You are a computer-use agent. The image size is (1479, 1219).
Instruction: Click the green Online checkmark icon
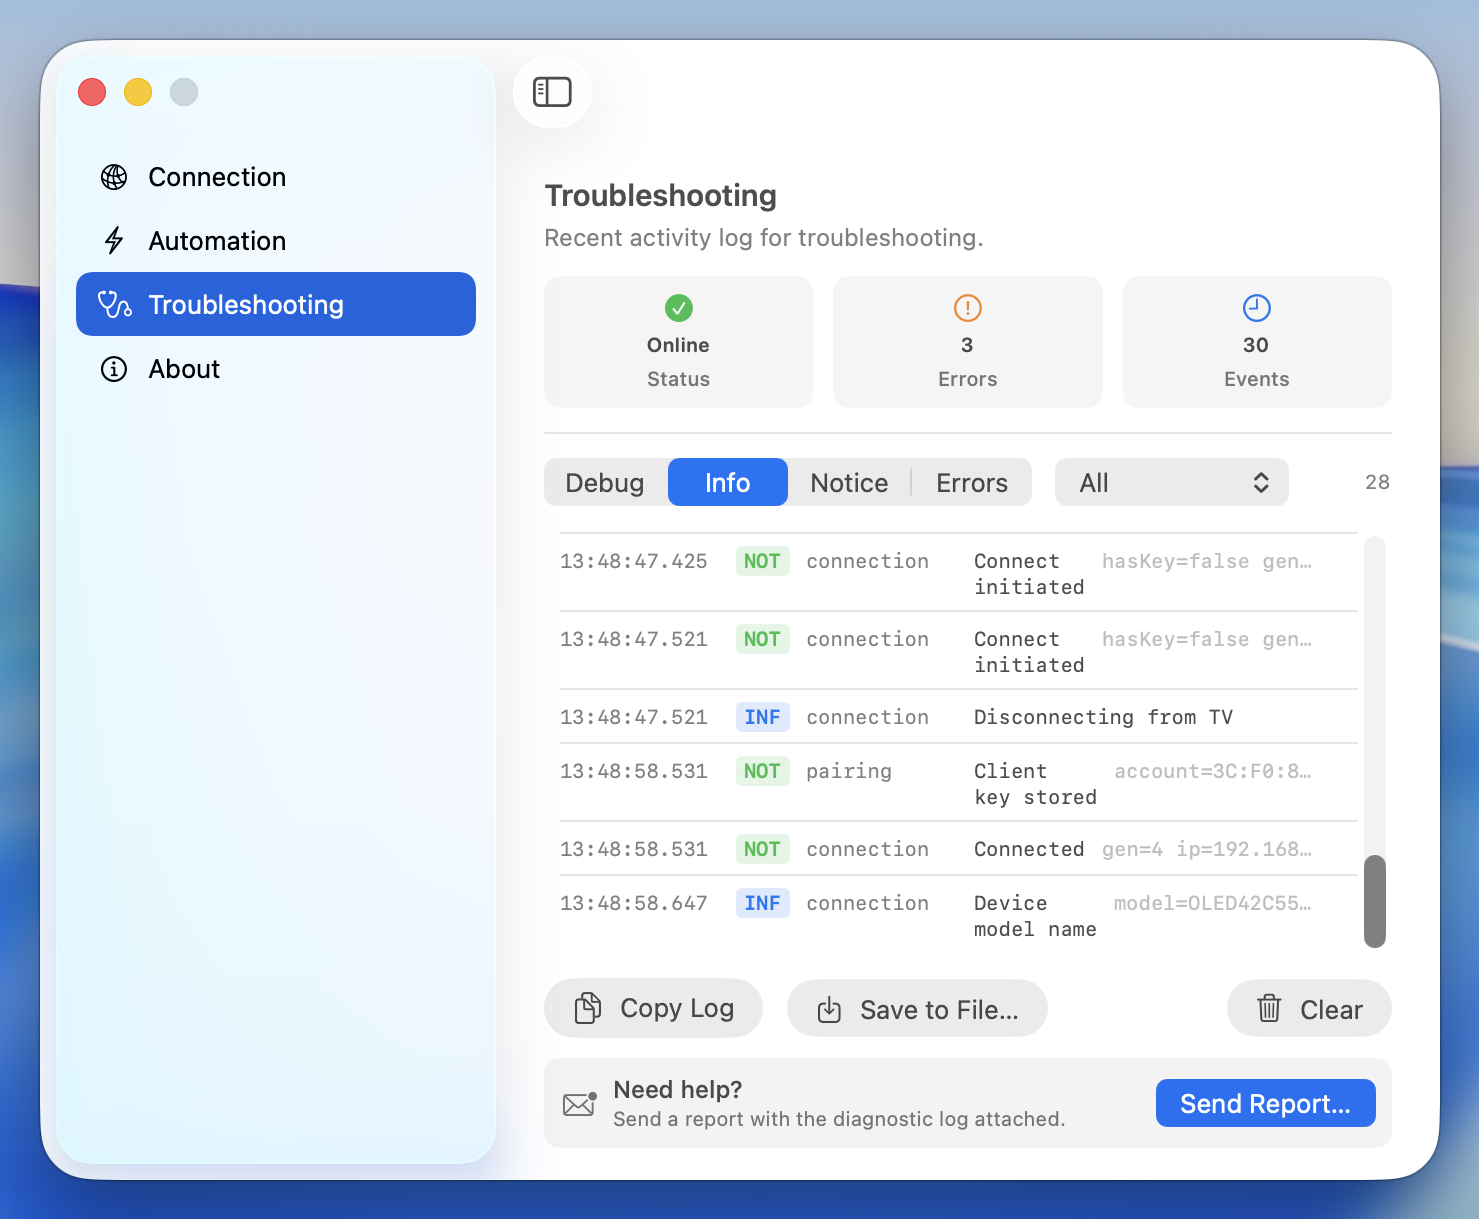(x=679, y=308)
